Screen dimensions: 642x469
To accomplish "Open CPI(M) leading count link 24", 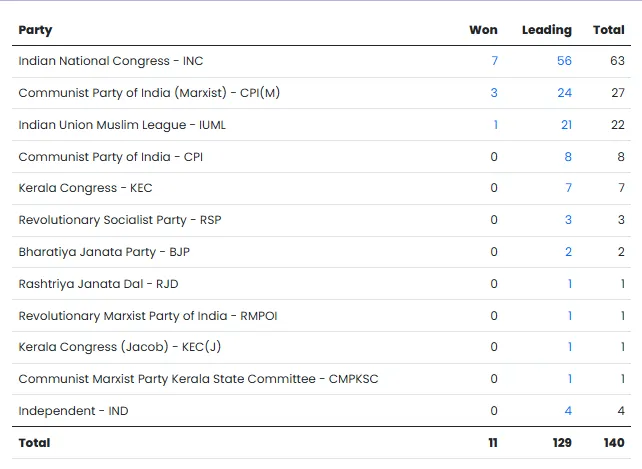I will (x=565, y=93).
